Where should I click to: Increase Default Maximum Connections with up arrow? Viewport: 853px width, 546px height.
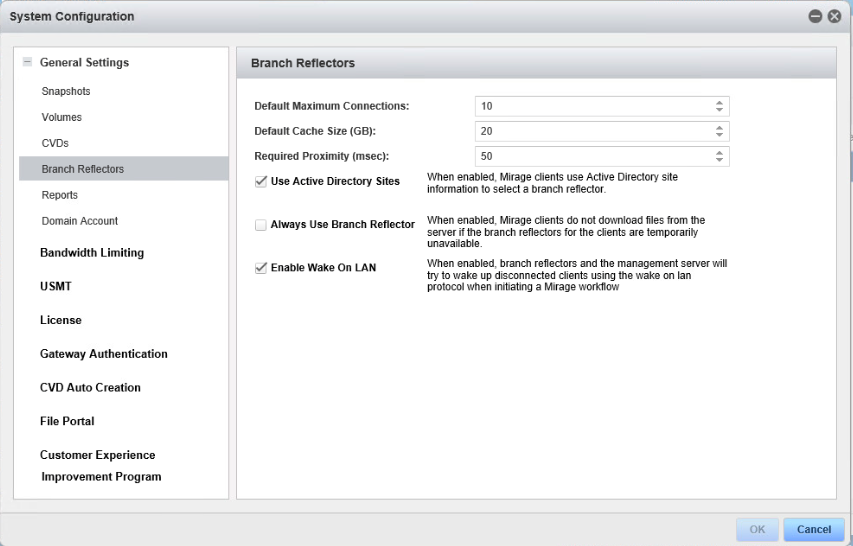(719, 102)
